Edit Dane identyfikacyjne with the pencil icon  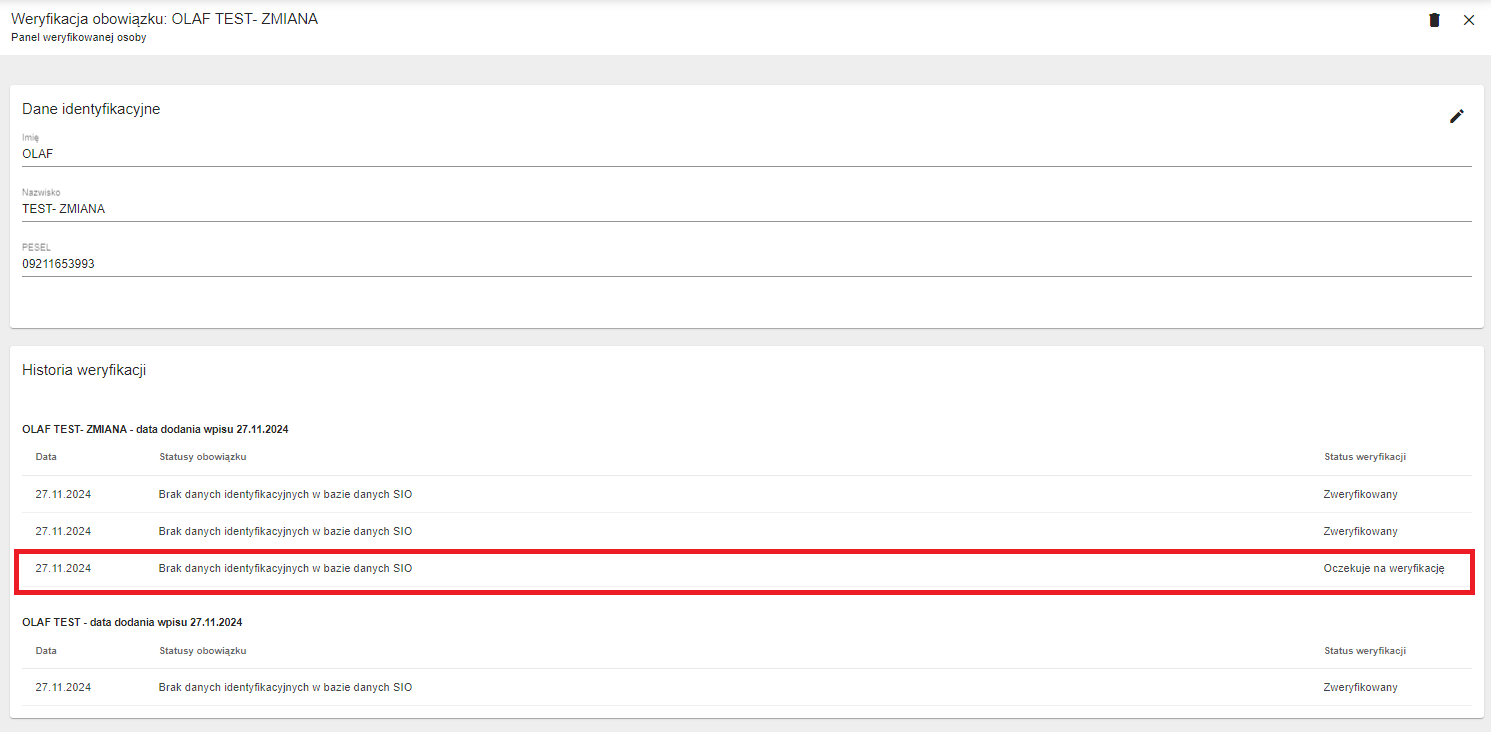coord(1457,116)
